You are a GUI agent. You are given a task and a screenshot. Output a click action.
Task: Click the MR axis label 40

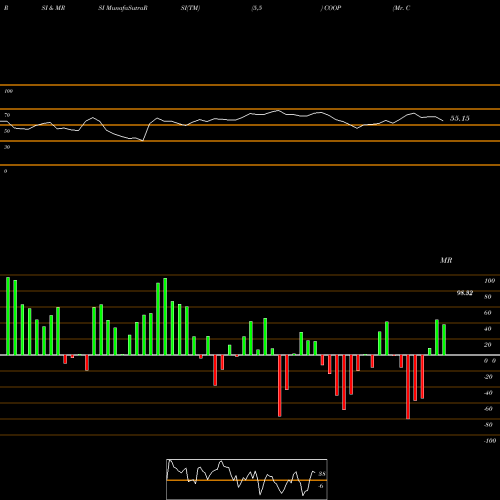tap(488, 329)
